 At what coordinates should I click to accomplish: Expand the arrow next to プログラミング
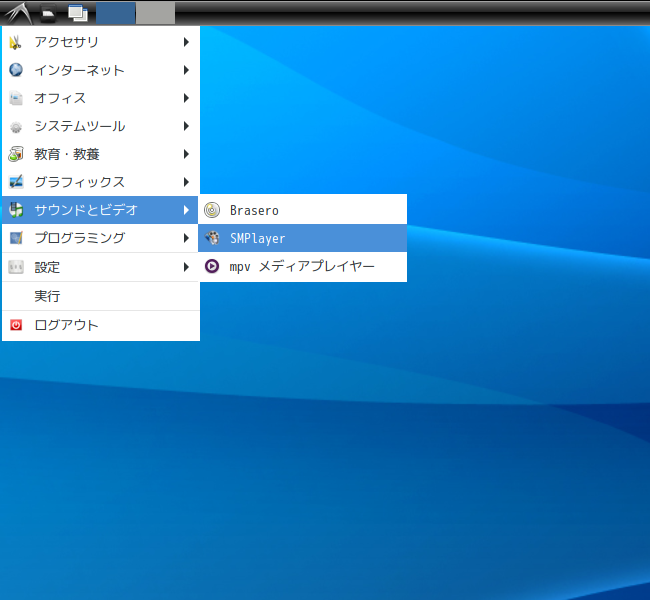186,238
